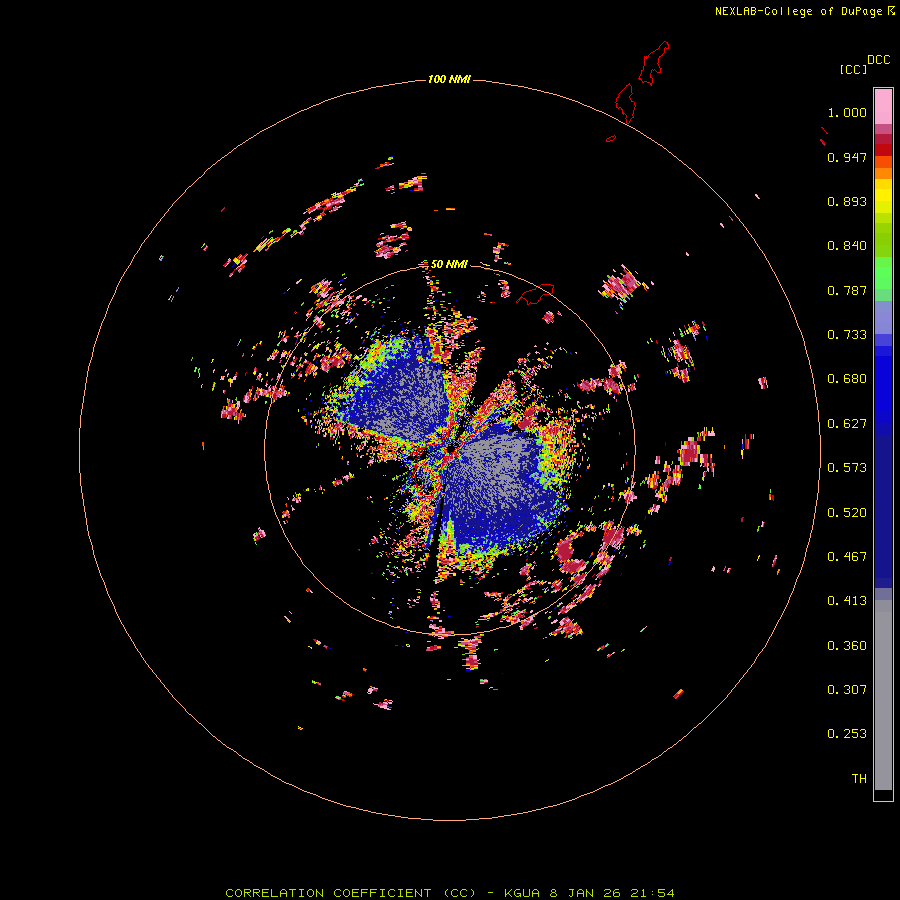This screenshot has height=900, width=900.
Task: Click the 0.680 legend value
Action: pos(847,379)
